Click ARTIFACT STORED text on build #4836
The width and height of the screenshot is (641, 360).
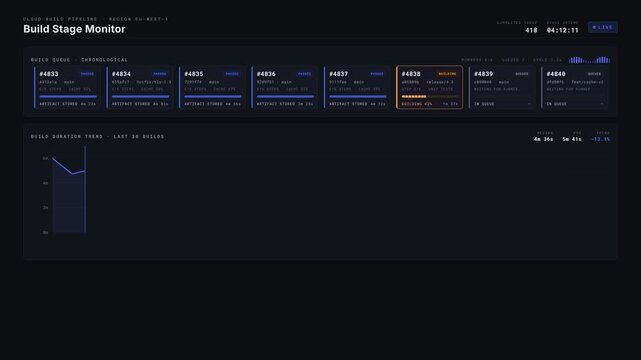coord(276,104)
